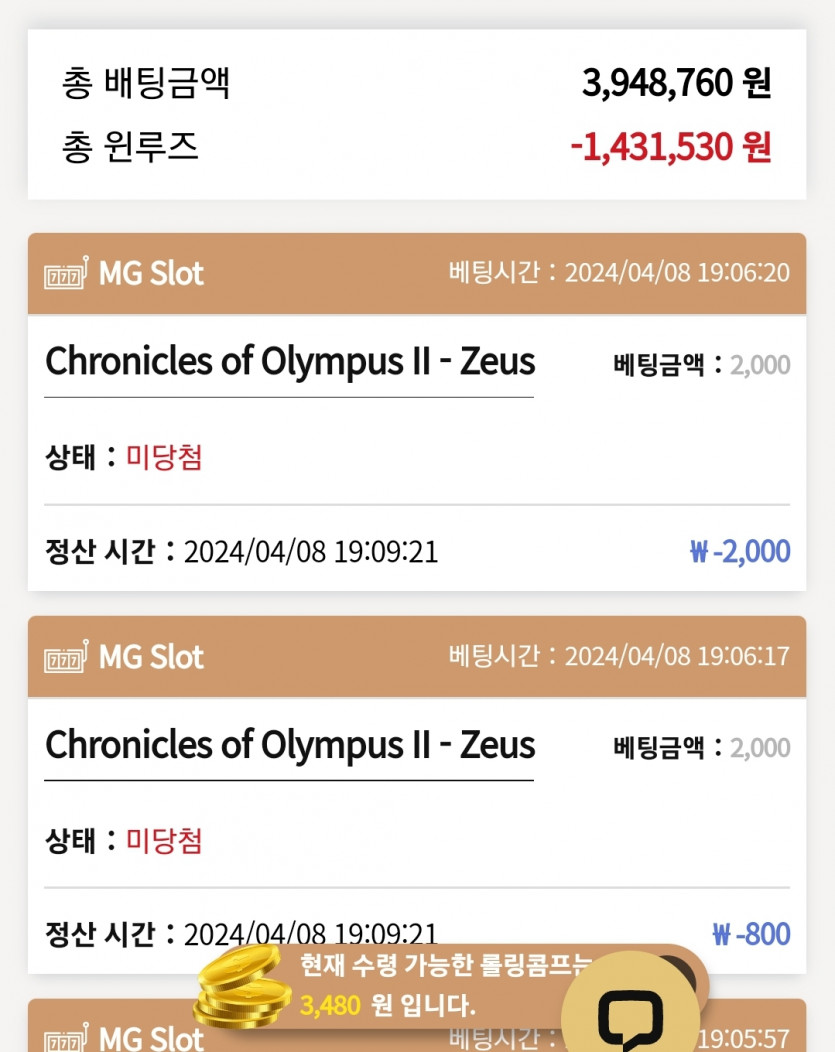Select the total win/loss value -1,431,530 원
Image resolution: width=835 pixels, height=1052 pixels.
pos(670,147)
